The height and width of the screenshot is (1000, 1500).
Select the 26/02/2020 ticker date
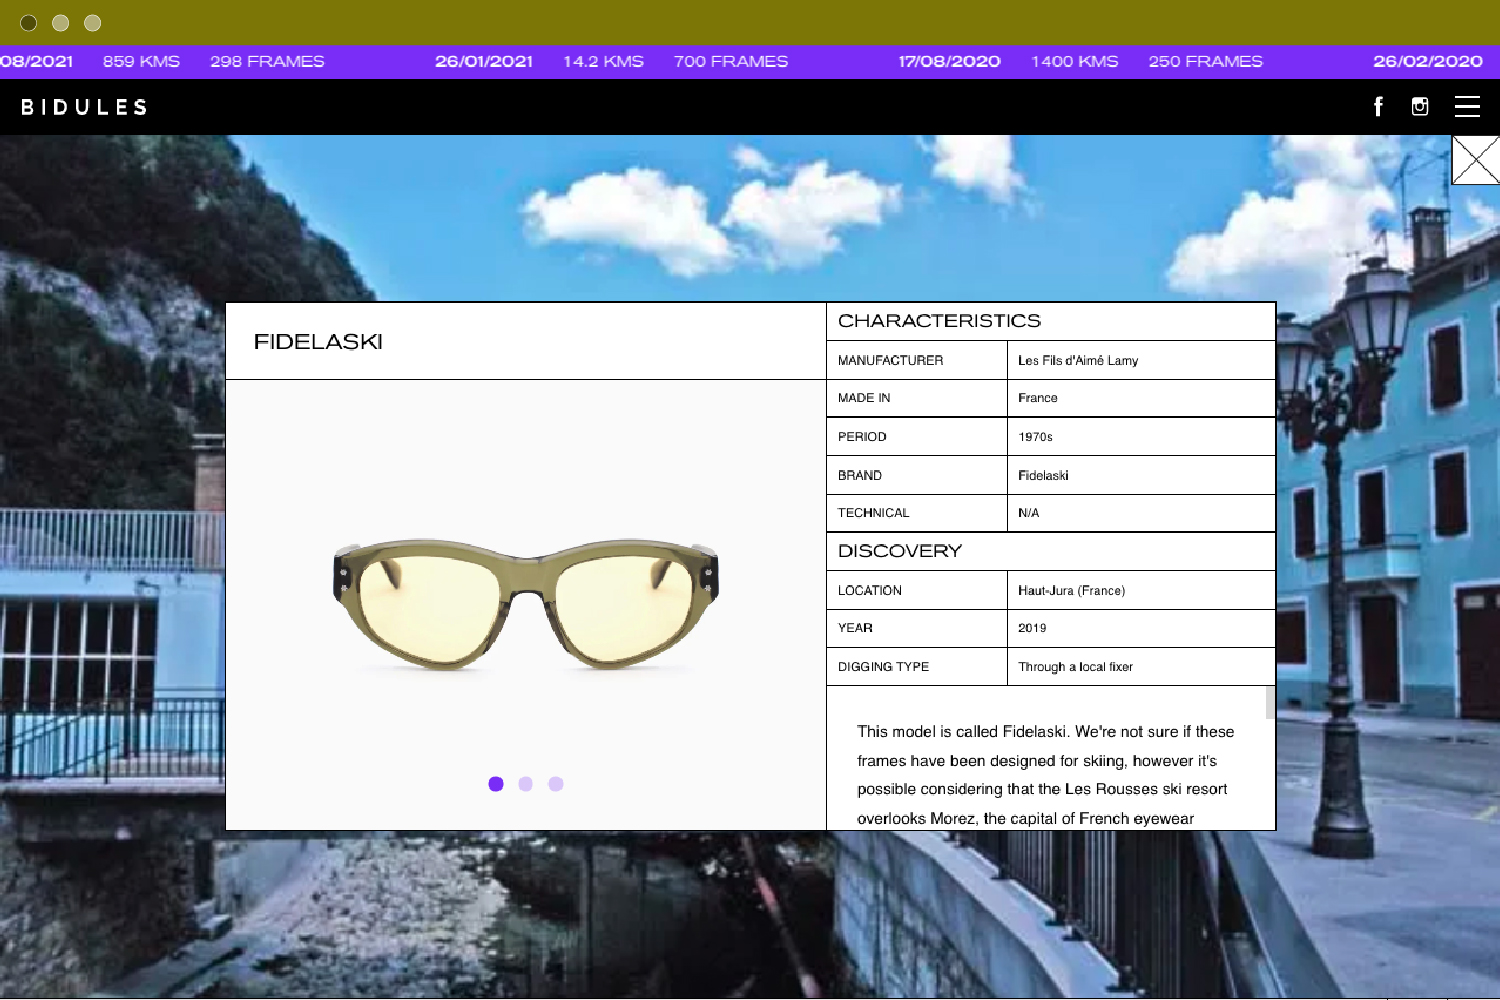click(x=1427, y=61)
